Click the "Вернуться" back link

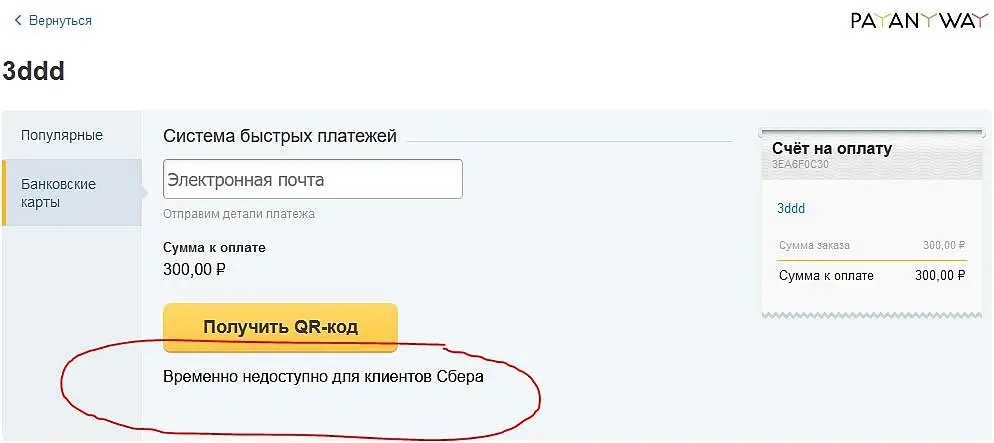pos(61,20)
